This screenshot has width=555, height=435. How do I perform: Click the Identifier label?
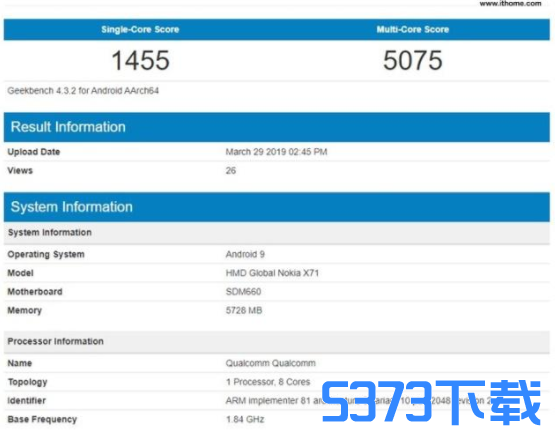pyautogui.click(x=27, y=401)
